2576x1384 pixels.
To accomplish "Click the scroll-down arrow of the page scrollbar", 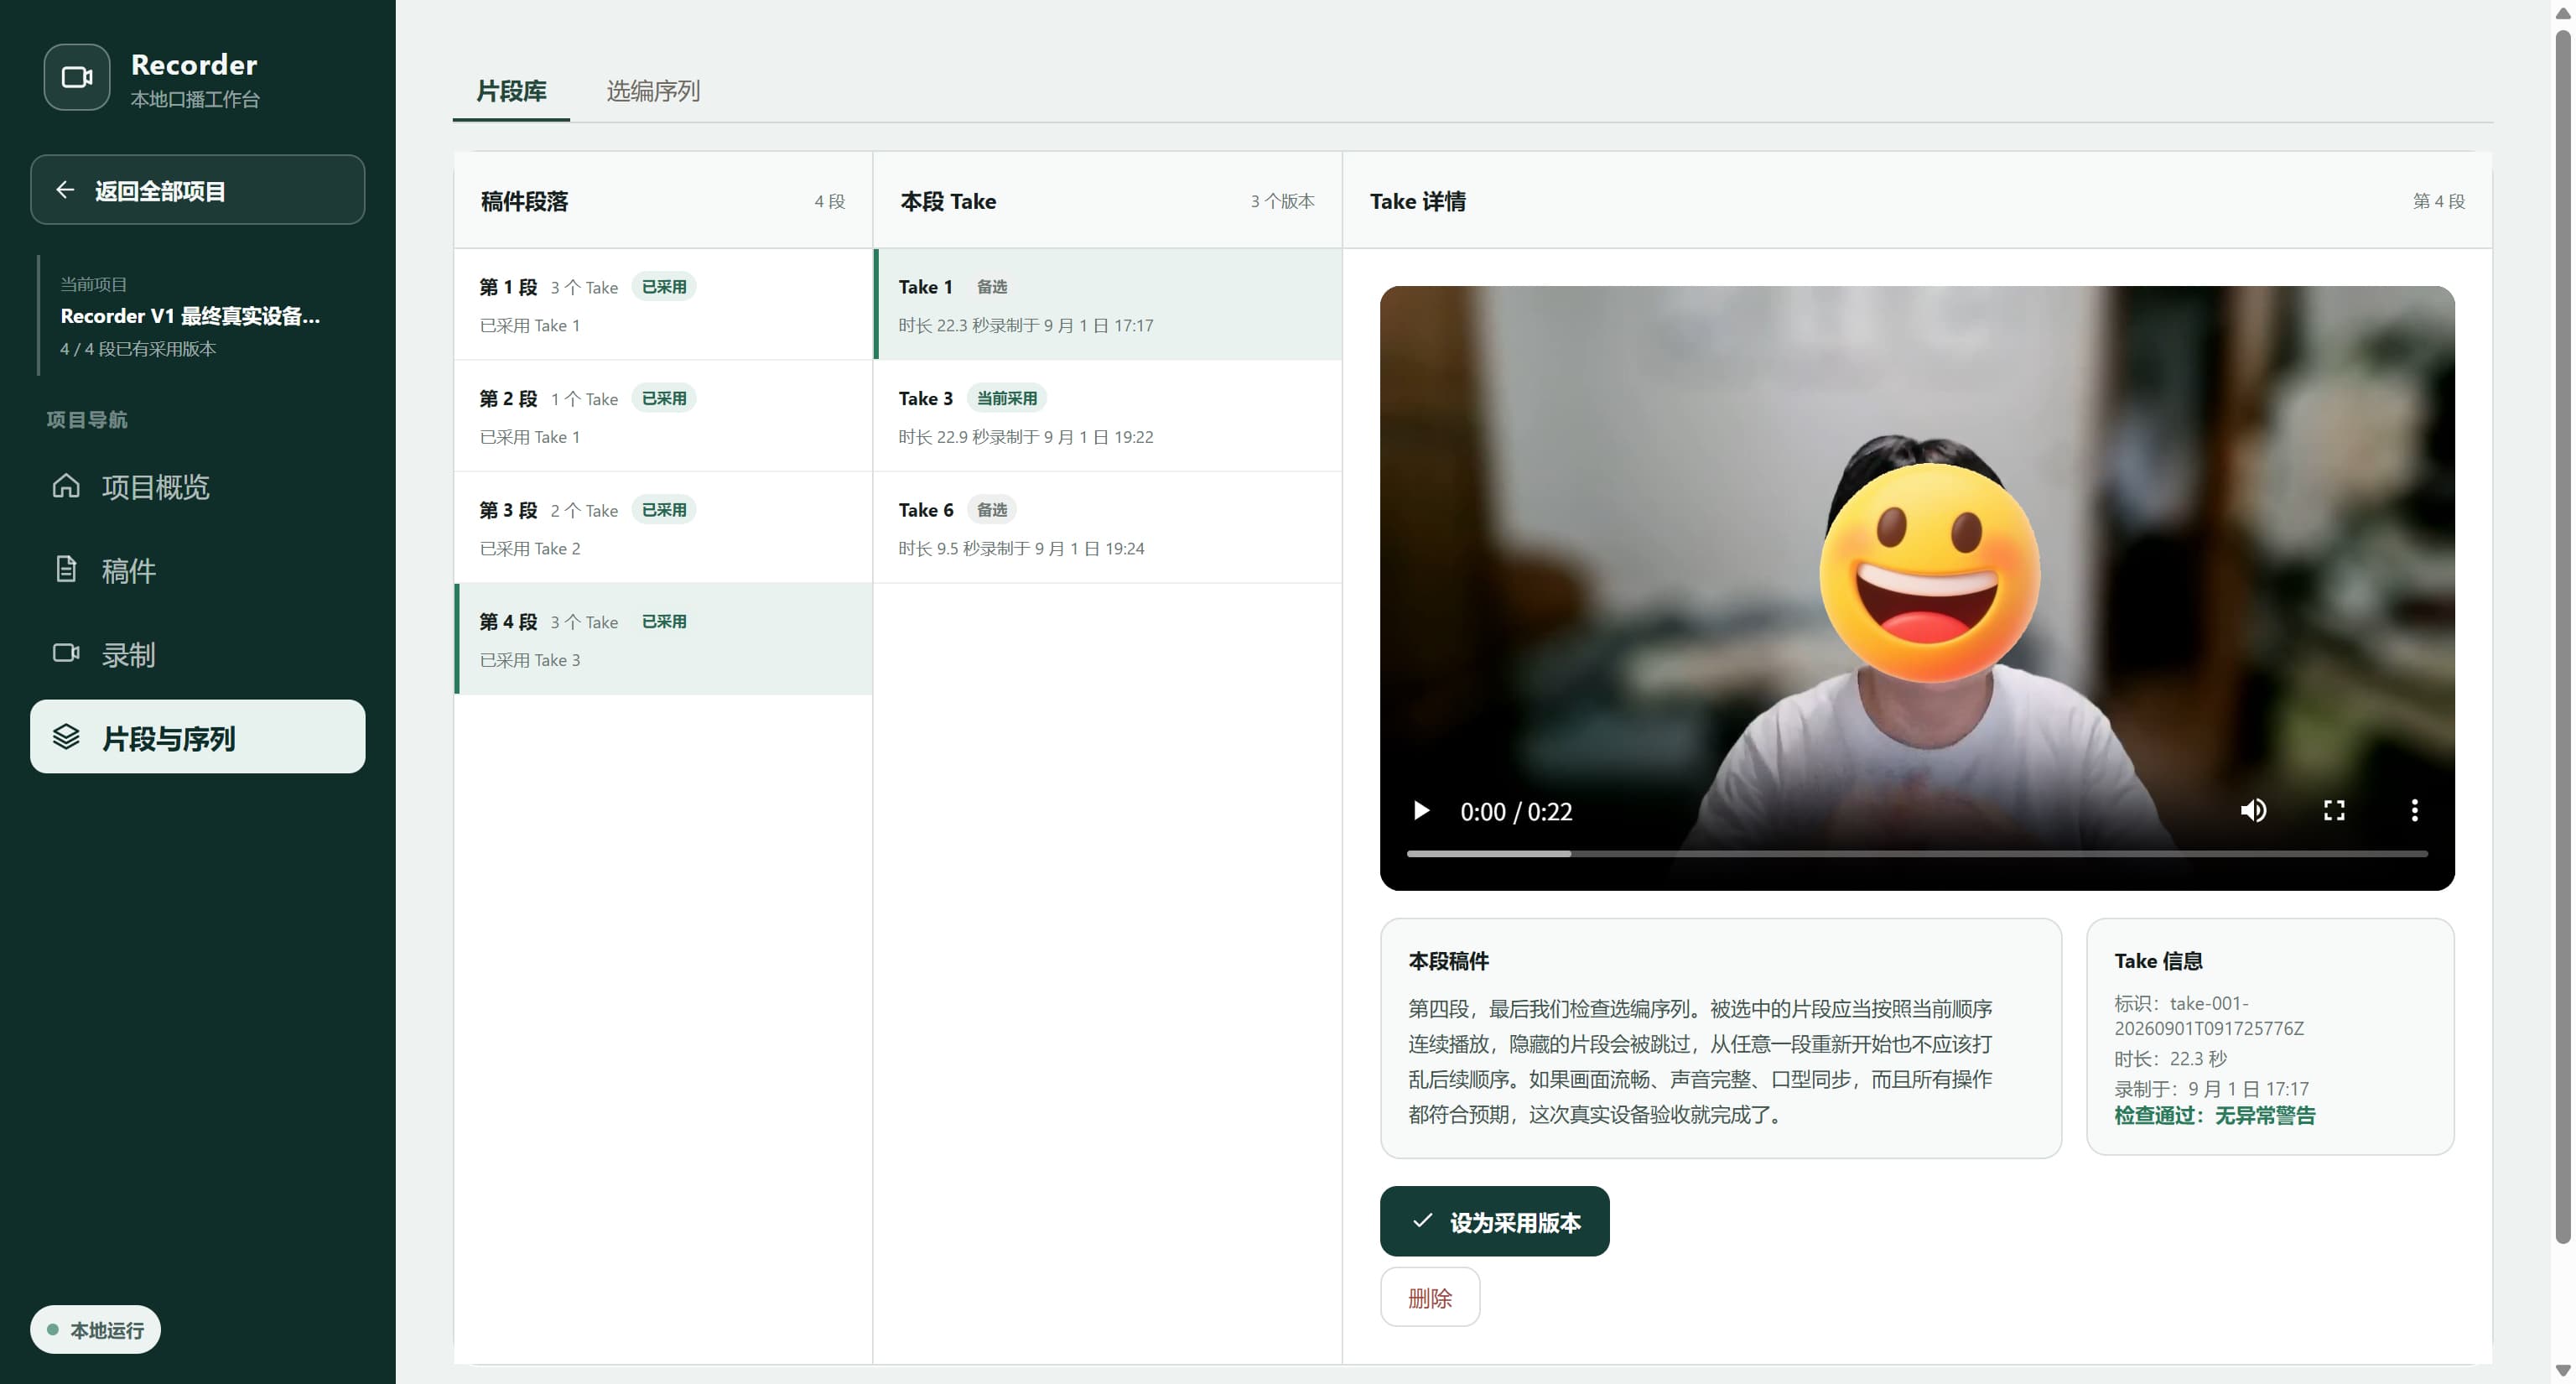I will (2563, 1371).
